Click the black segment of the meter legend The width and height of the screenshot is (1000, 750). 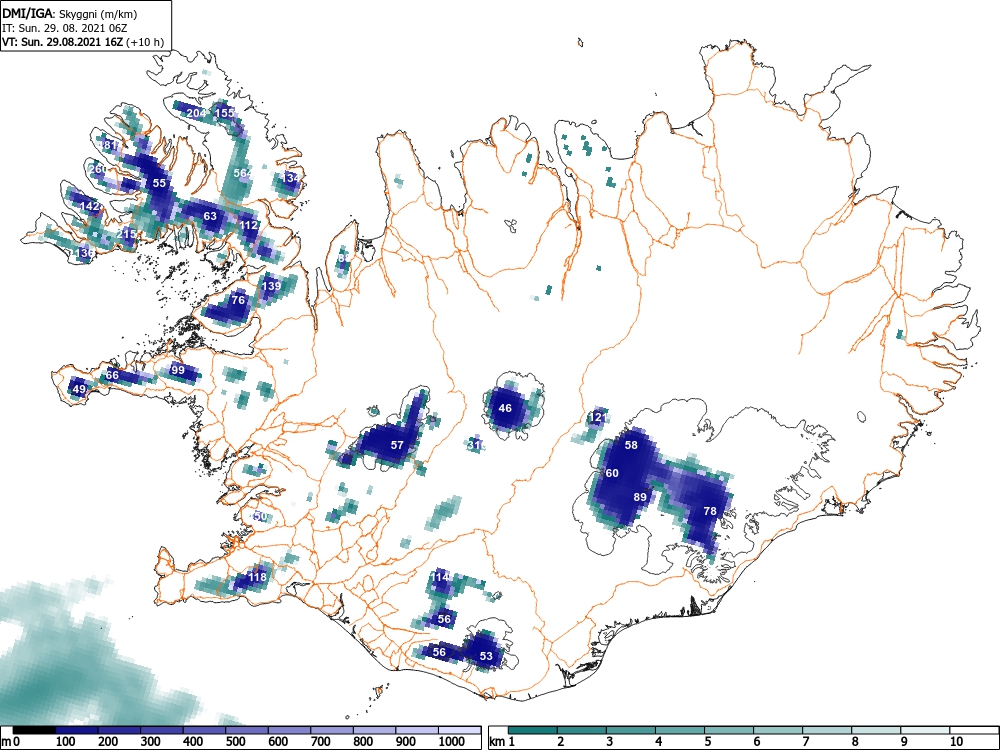click(34, 730)
